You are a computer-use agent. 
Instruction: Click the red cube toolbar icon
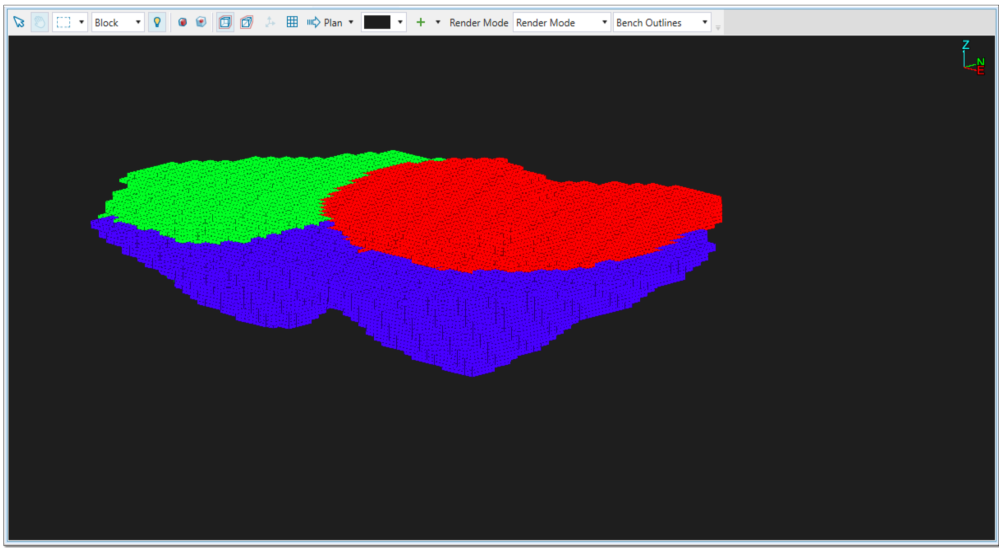coord(201,22)
